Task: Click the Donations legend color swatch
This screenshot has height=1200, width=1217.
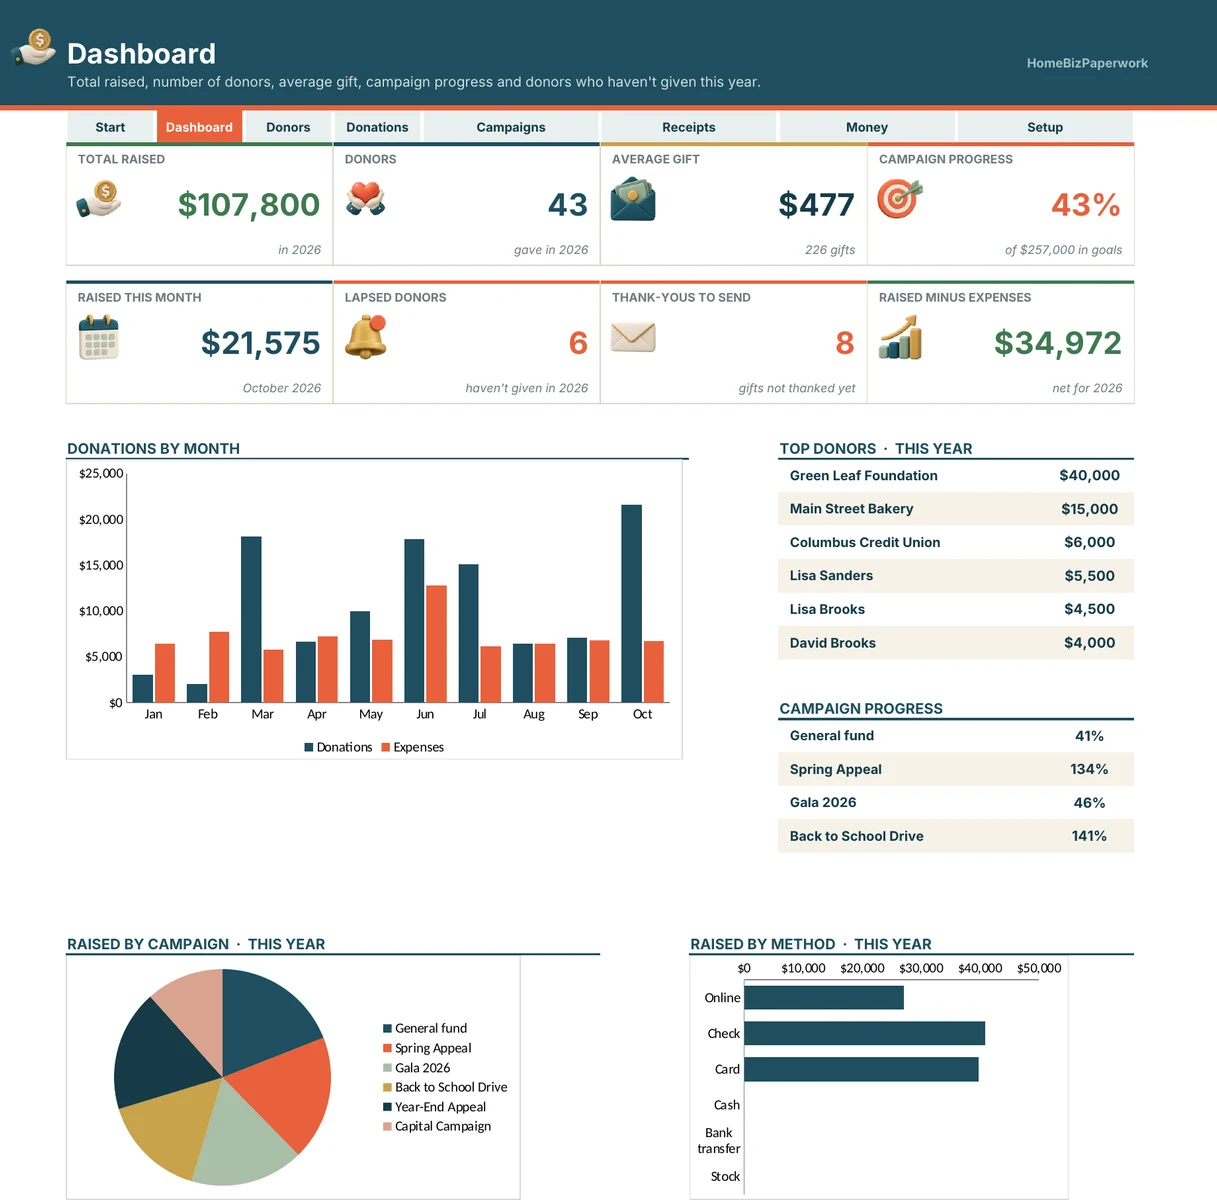Action: [309, 747]
